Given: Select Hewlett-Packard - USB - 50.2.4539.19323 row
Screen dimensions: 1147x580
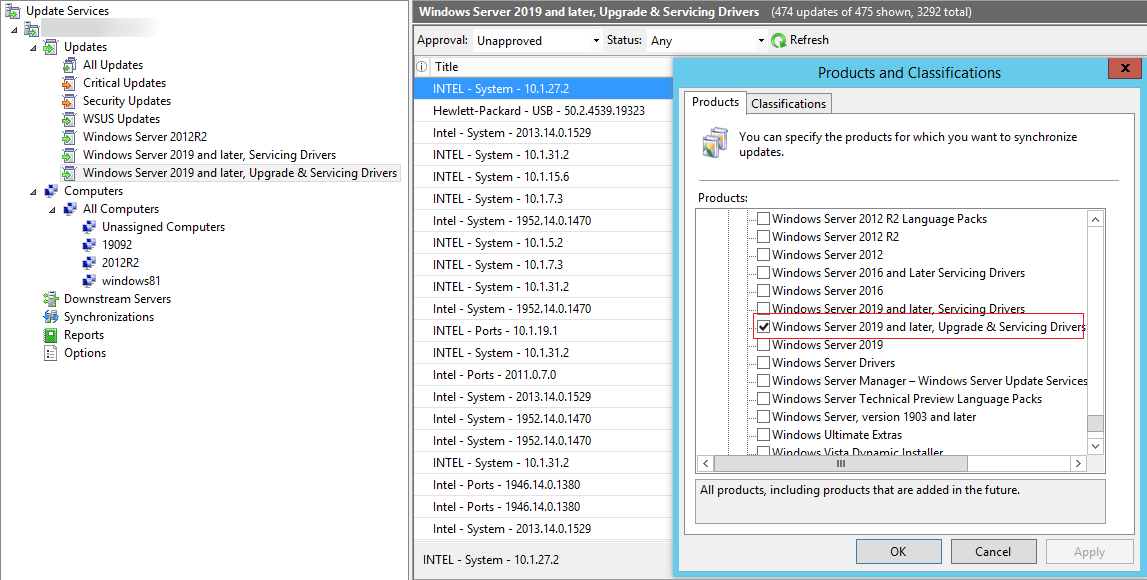Looking at the screenshot, I should point(543,111).
